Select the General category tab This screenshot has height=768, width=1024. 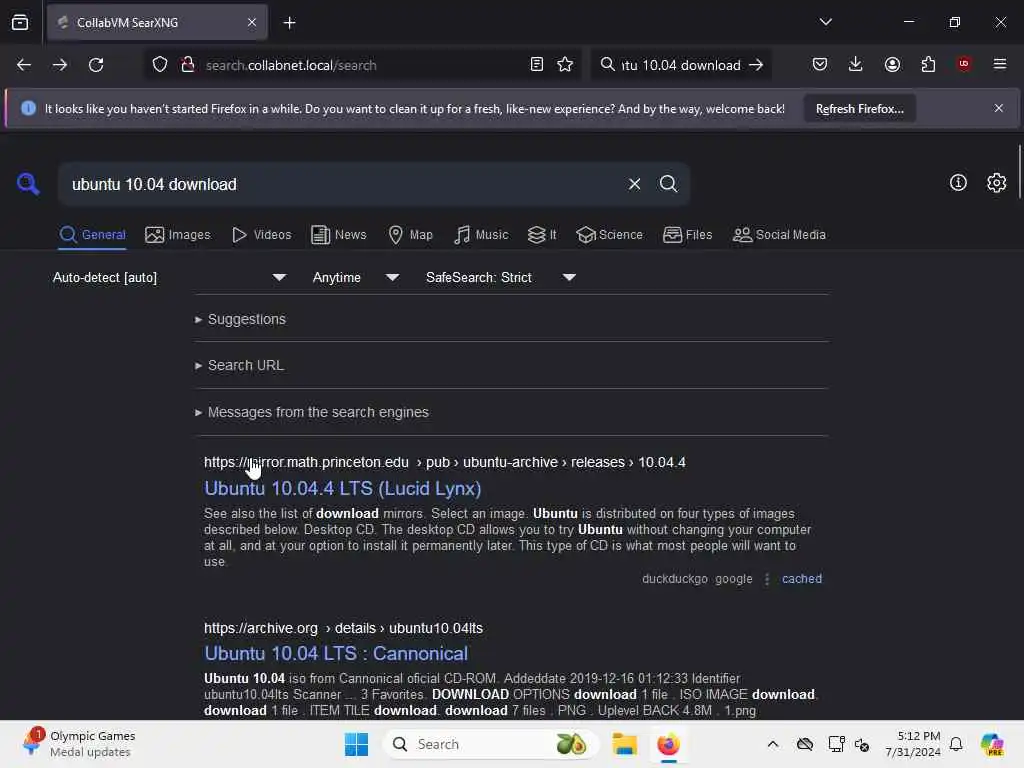pyautogui.click(x=92, y=235)
